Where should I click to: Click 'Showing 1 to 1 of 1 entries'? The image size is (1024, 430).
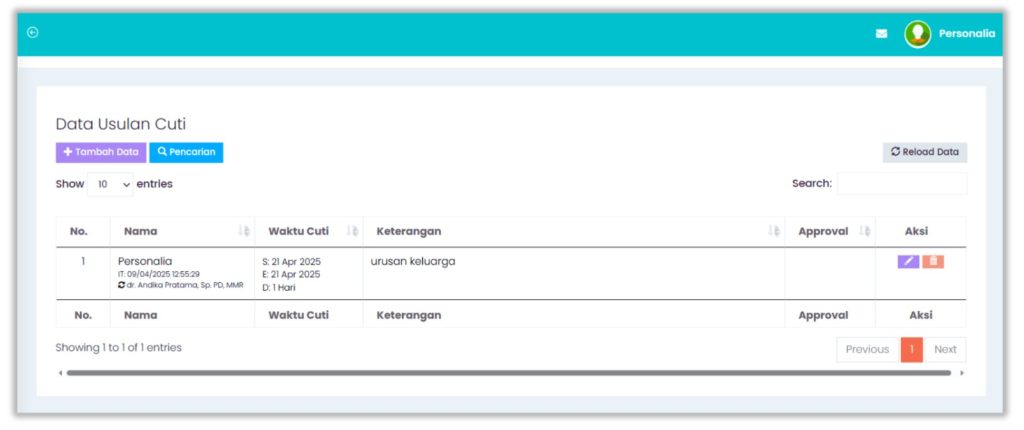[x=119, y=348]
